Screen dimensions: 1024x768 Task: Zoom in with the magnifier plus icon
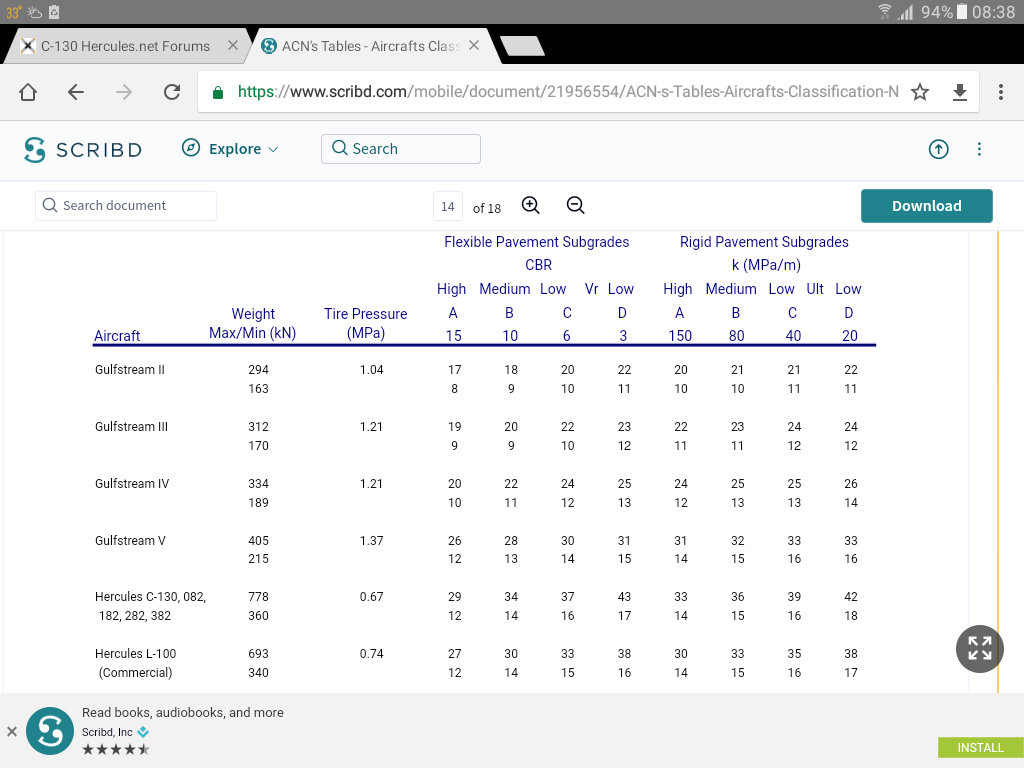click(x=531, y=206)
